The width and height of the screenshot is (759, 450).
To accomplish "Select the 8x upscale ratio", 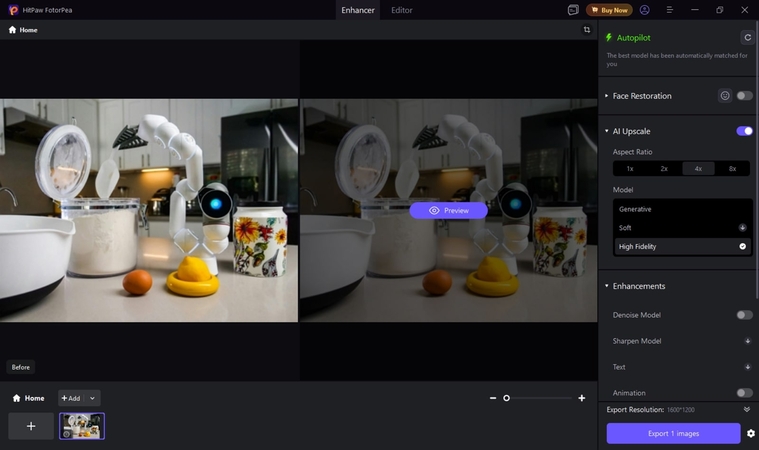I will click(732, 169).
